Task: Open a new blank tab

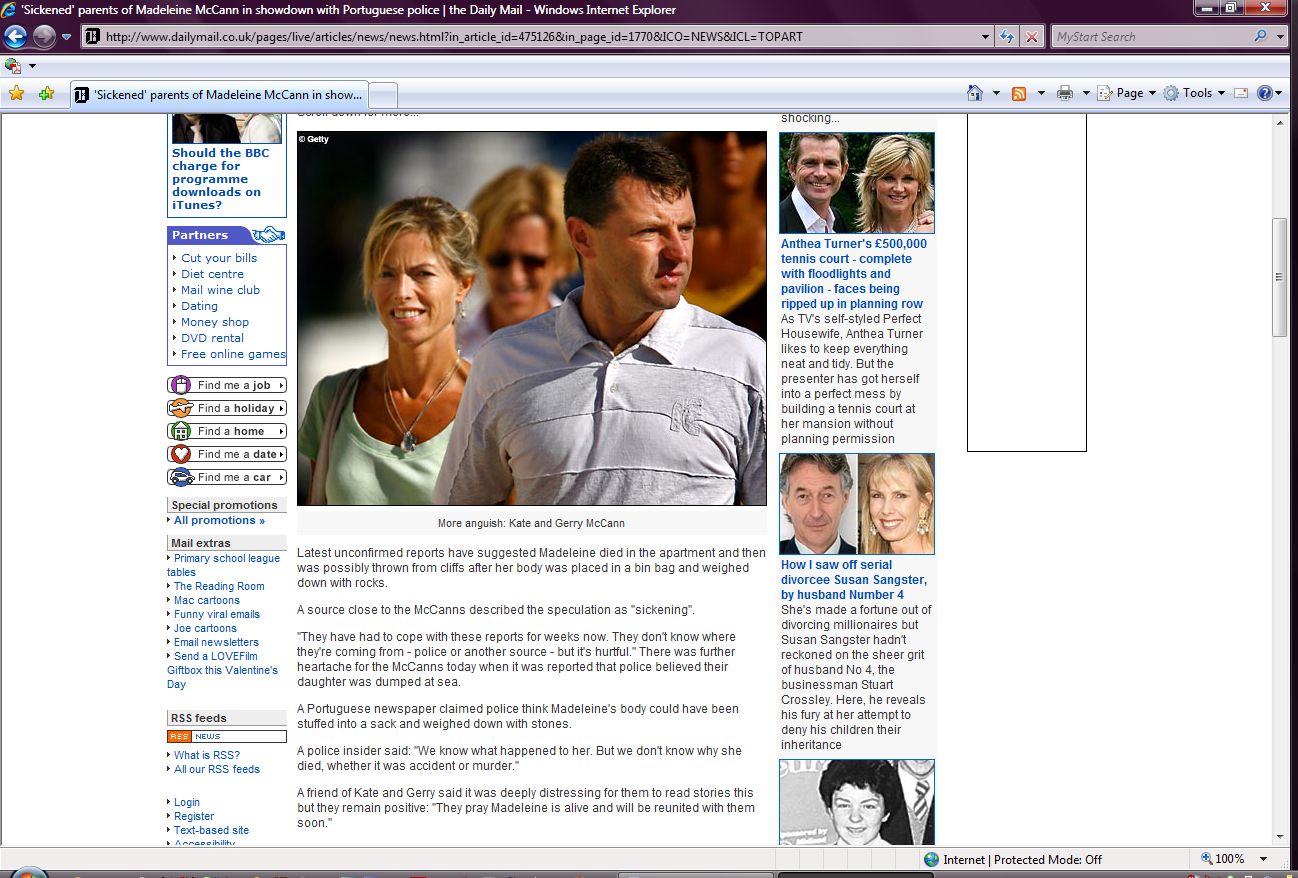Action: [x=384, y=95]
